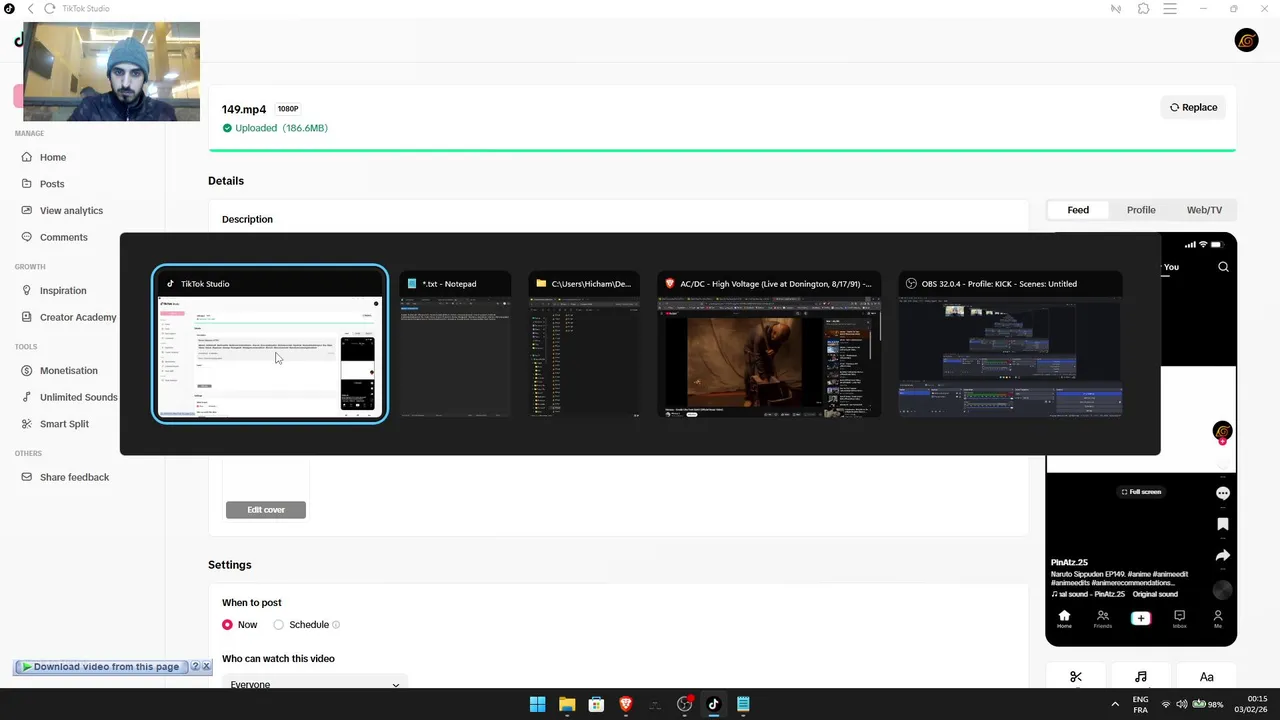The width and height of the screenshot is (1280, 720).
Task: Open the music note sound tool
Action: tap(1141, 677)
